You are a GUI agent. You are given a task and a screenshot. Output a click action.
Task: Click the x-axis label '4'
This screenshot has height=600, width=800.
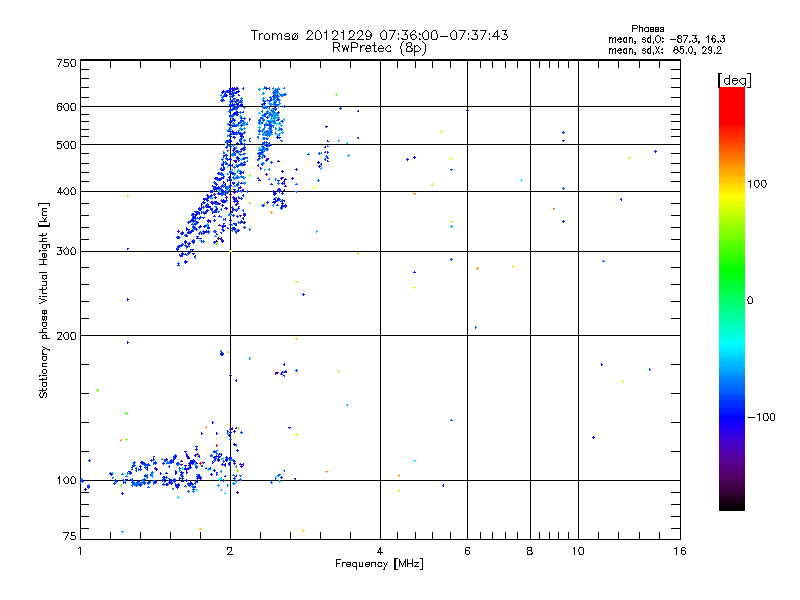(380, 551)
